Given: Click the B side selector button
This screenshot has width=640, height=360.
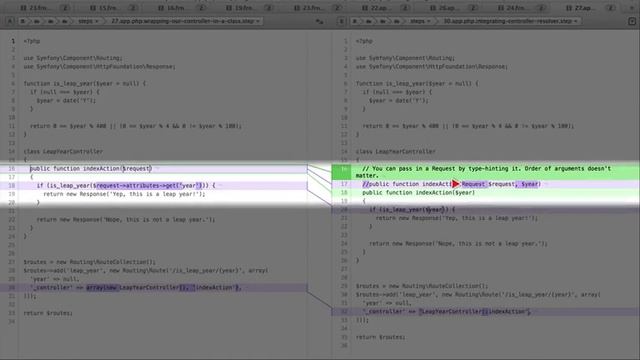Looking at the screenshot, I should pyautogui.click(x=342, y=21).
